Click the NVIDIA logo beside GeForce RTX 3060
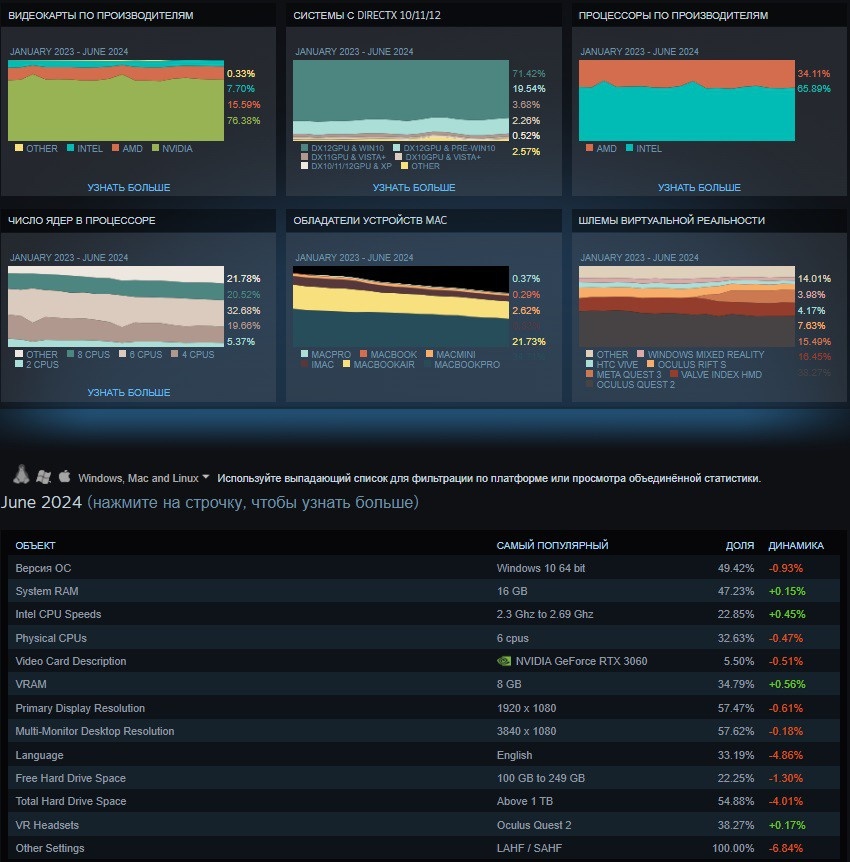Image resolution: width=850 pixels, height=862 pixels. [504, 661]
